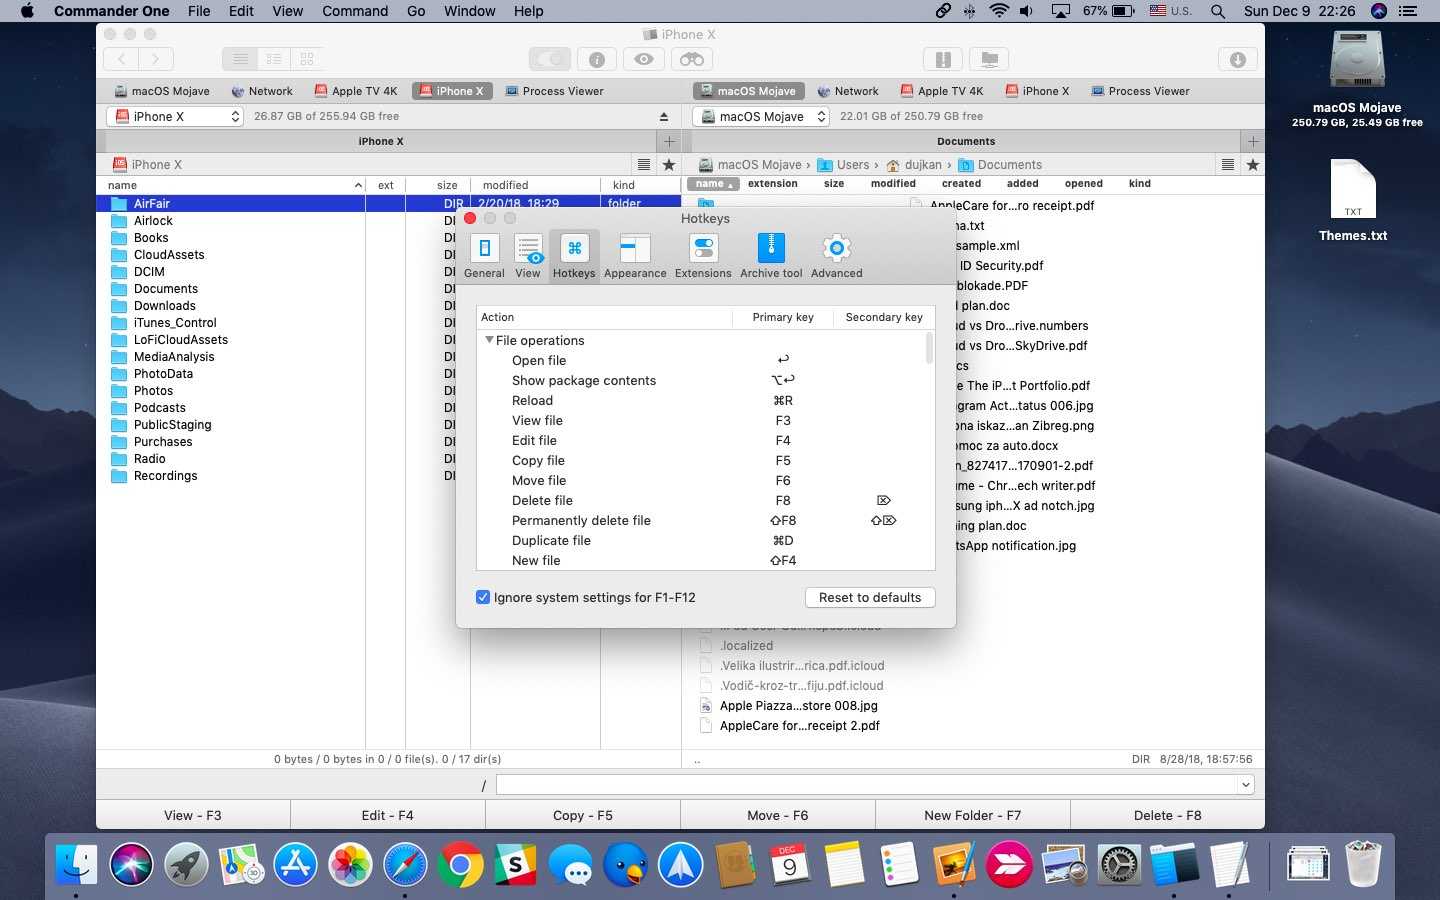Open the command line history dropdown
The height and width of the screenshot is (900, 1440).
click(x=1246, y=785)
